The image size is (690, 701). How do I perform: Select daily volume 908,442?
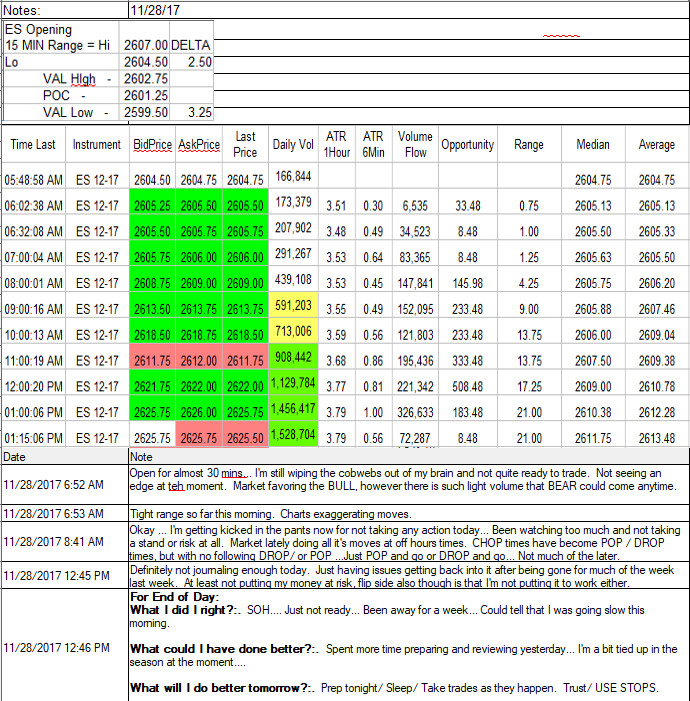(x=293, y=357)
